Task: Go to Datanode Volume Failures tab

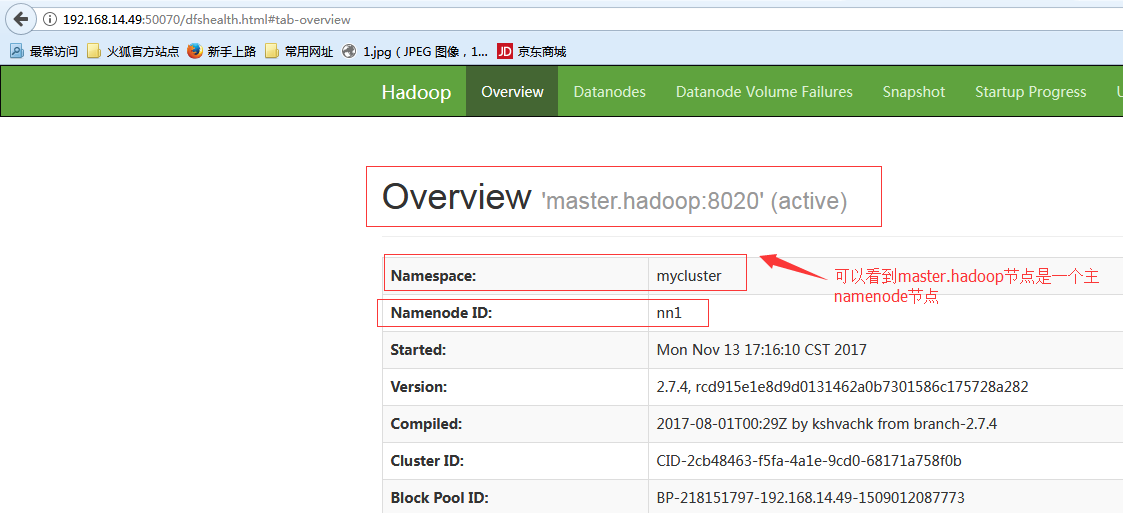Action: coord(764,92)
